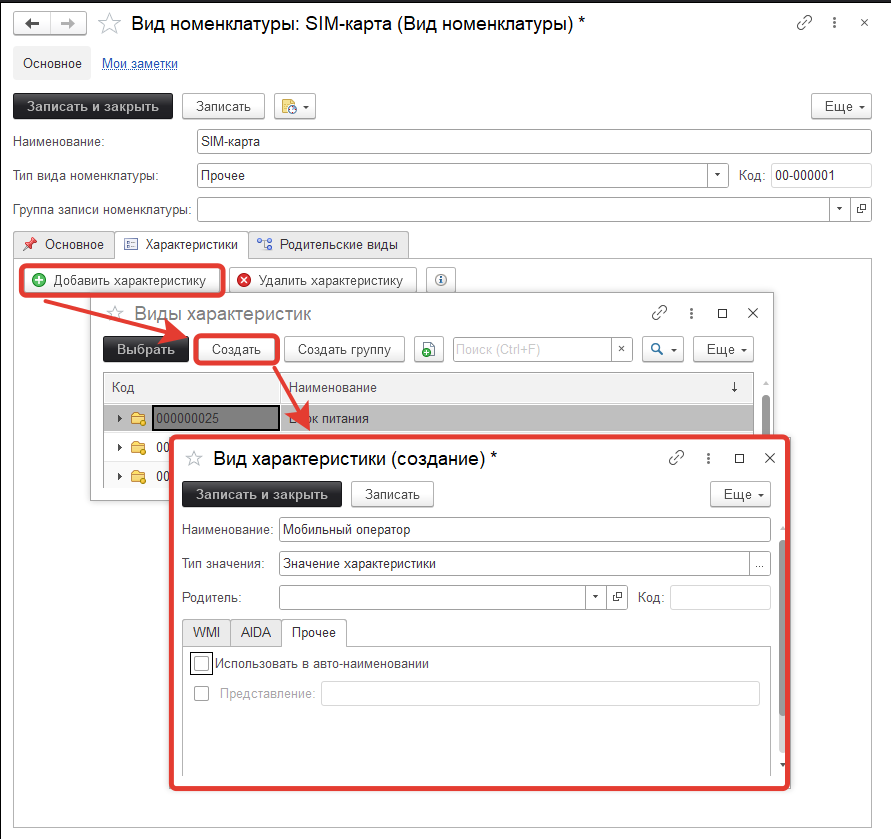The image size is (891, 839).
Task: Open the Родитель dropdown list
Action: pyautogui.click(x=595, y=597)
